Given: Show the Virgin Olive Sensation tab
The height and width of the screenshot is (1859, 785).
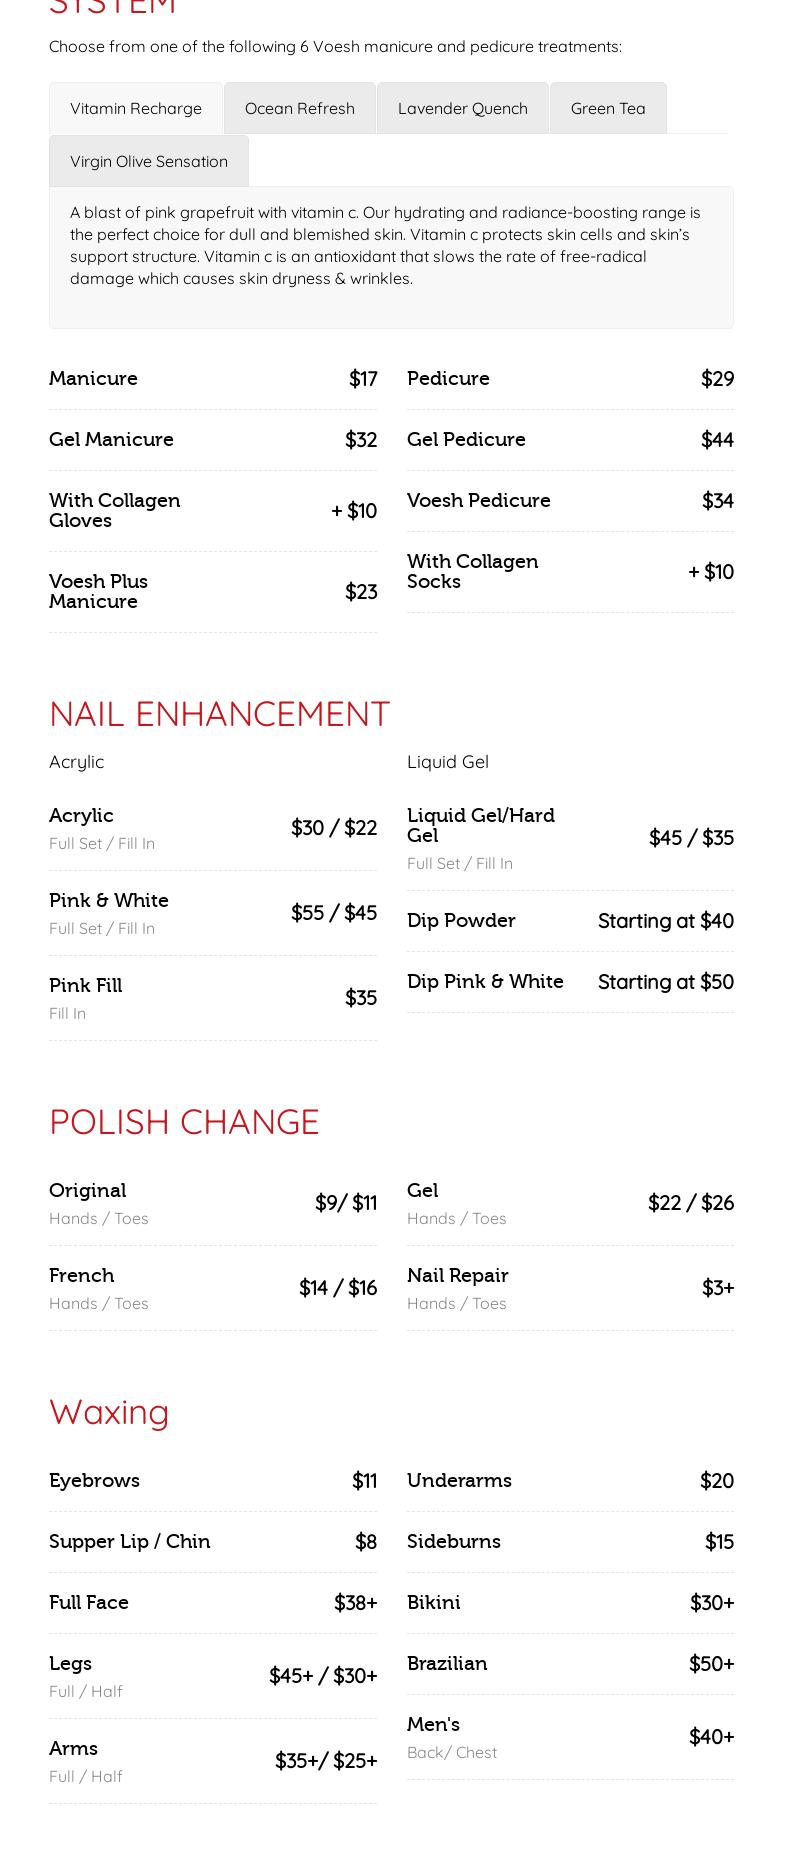Looking at the screenshot, I should click(148, 161).
